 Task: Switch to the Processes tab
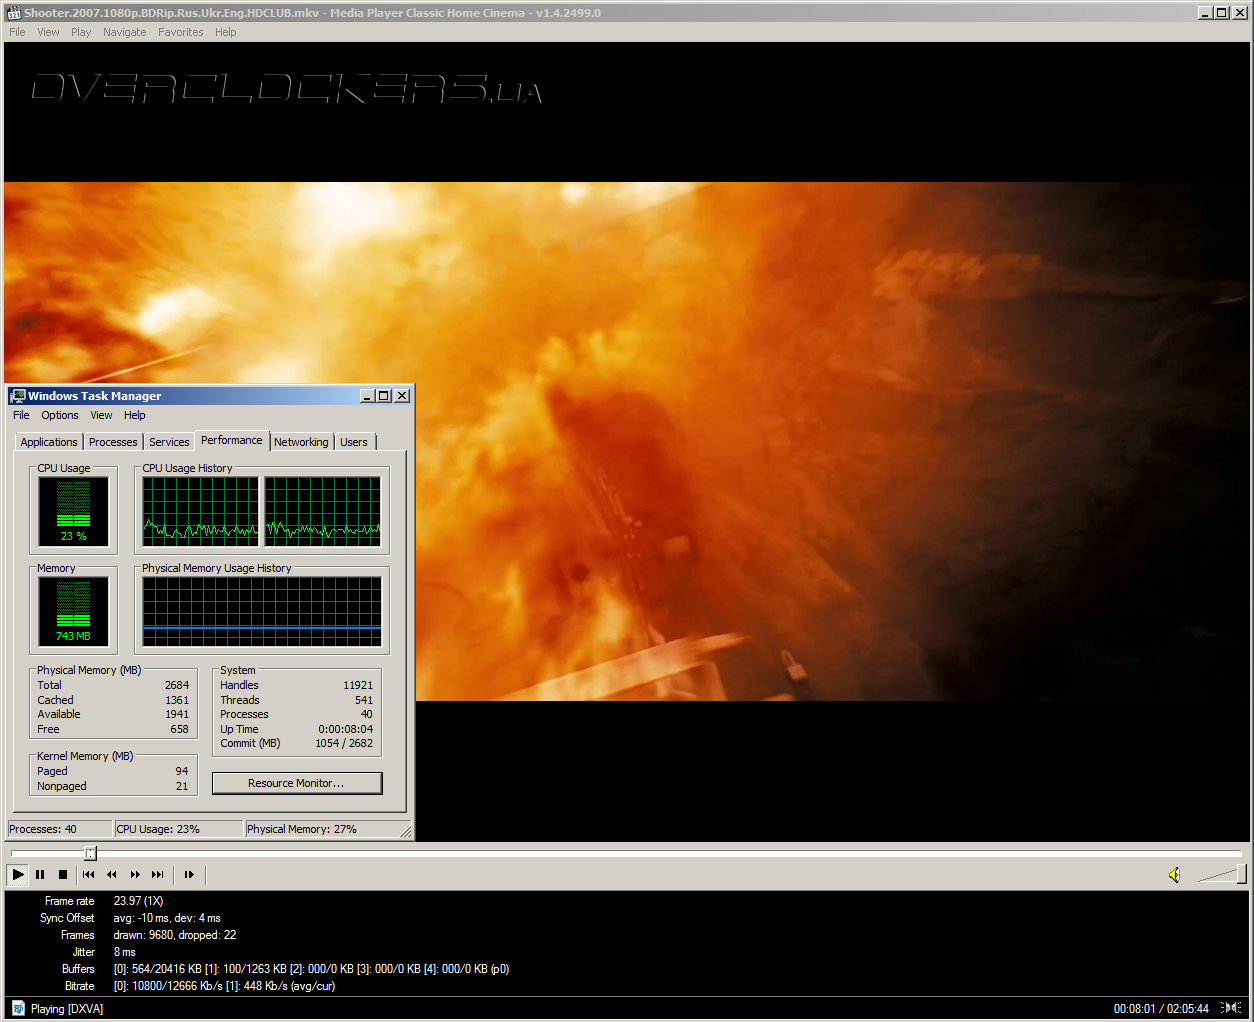pos(113,442)
